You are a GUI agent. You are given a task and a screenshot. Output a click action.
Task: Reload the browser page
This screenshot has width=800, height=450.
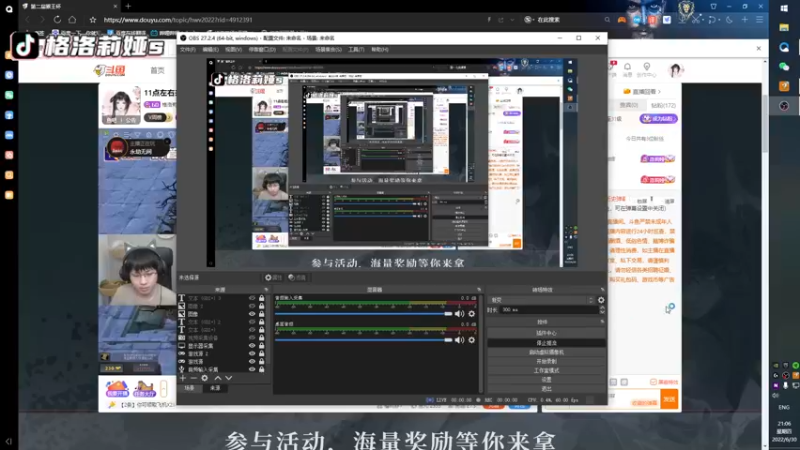pos(57,19)
